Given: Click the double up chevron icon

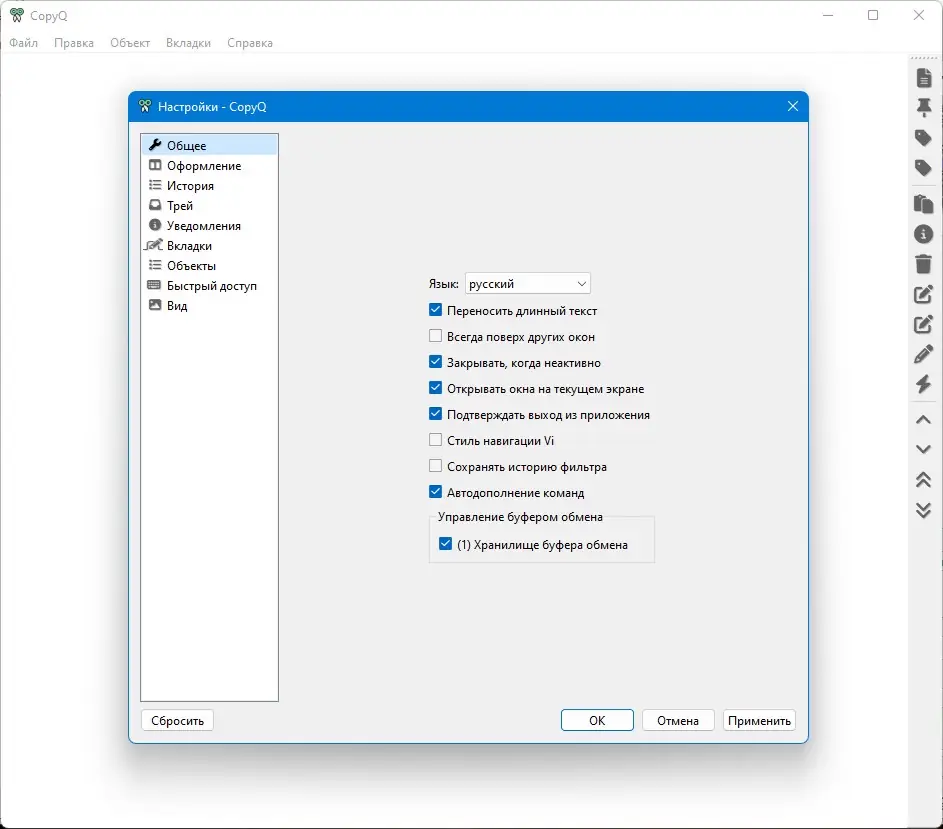Looking at the screenshot, I should (x=924, y=479).
